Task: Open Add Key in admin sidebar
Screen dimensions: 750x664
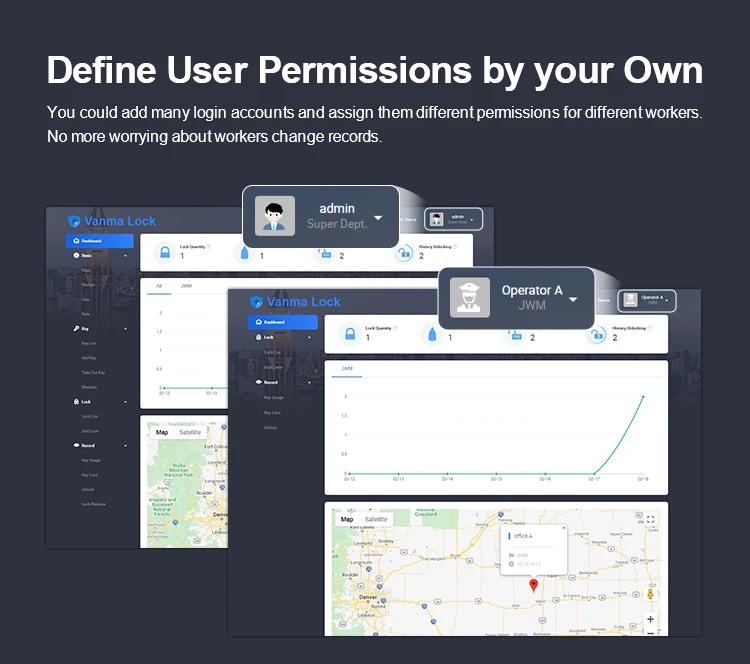Action: (x=89, y=358)
